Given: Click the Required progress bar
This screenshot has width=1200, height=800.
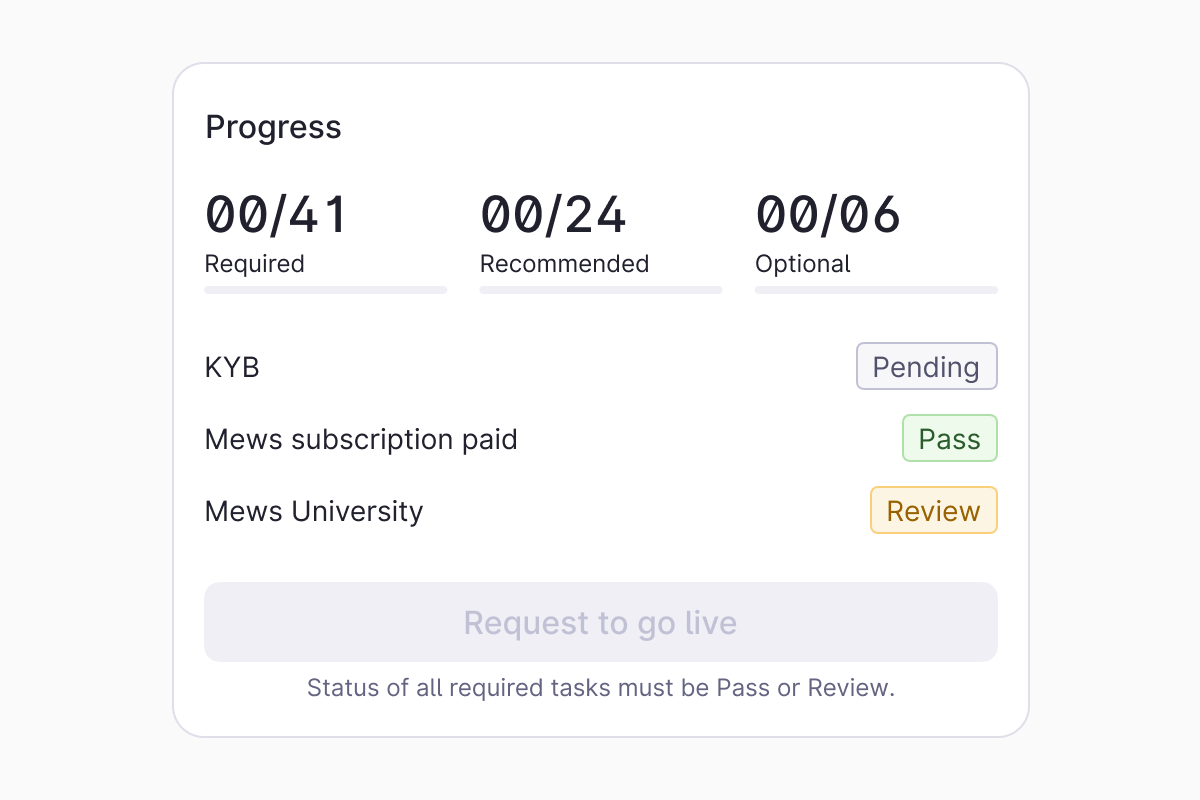Looking at the screenshot, I should click(325, 290).
